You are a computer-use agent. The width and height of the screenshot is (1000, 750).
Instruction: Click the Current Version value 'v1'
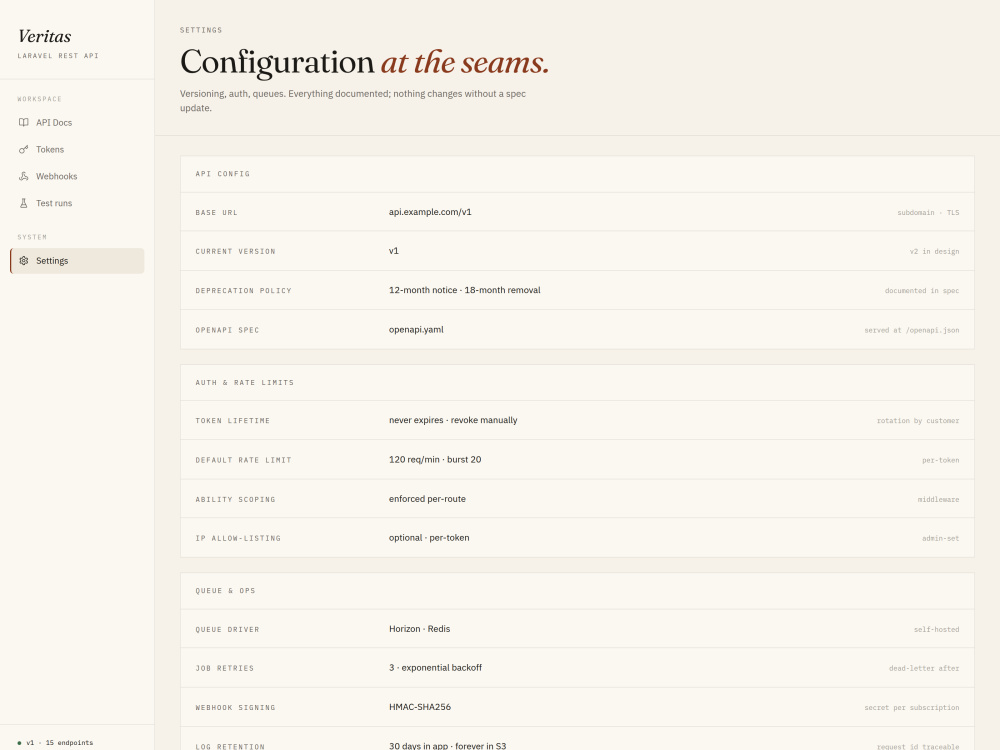393,251
